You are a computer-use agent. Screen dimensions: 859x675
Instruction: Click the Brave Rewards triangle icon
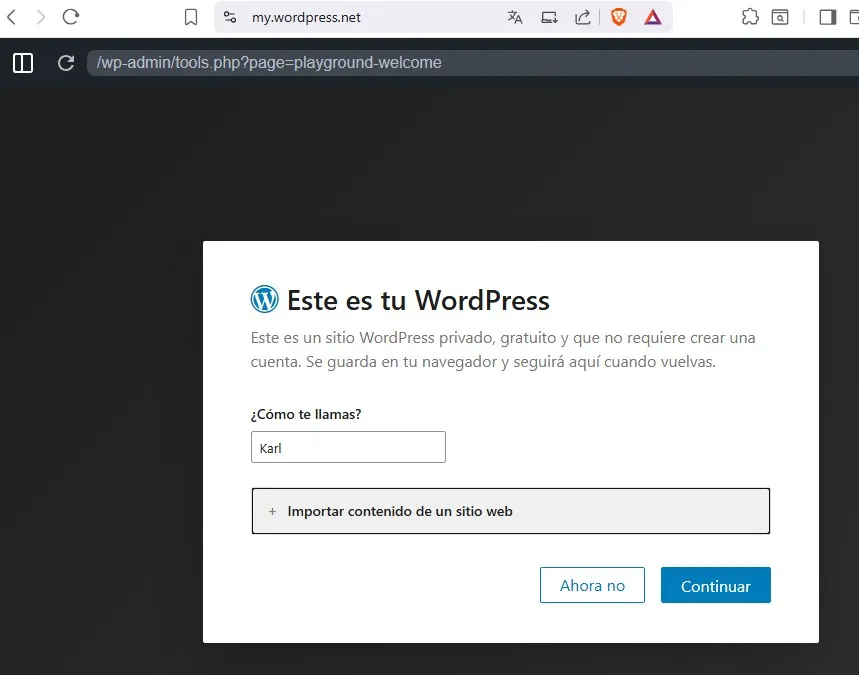(x=653, y=17)
